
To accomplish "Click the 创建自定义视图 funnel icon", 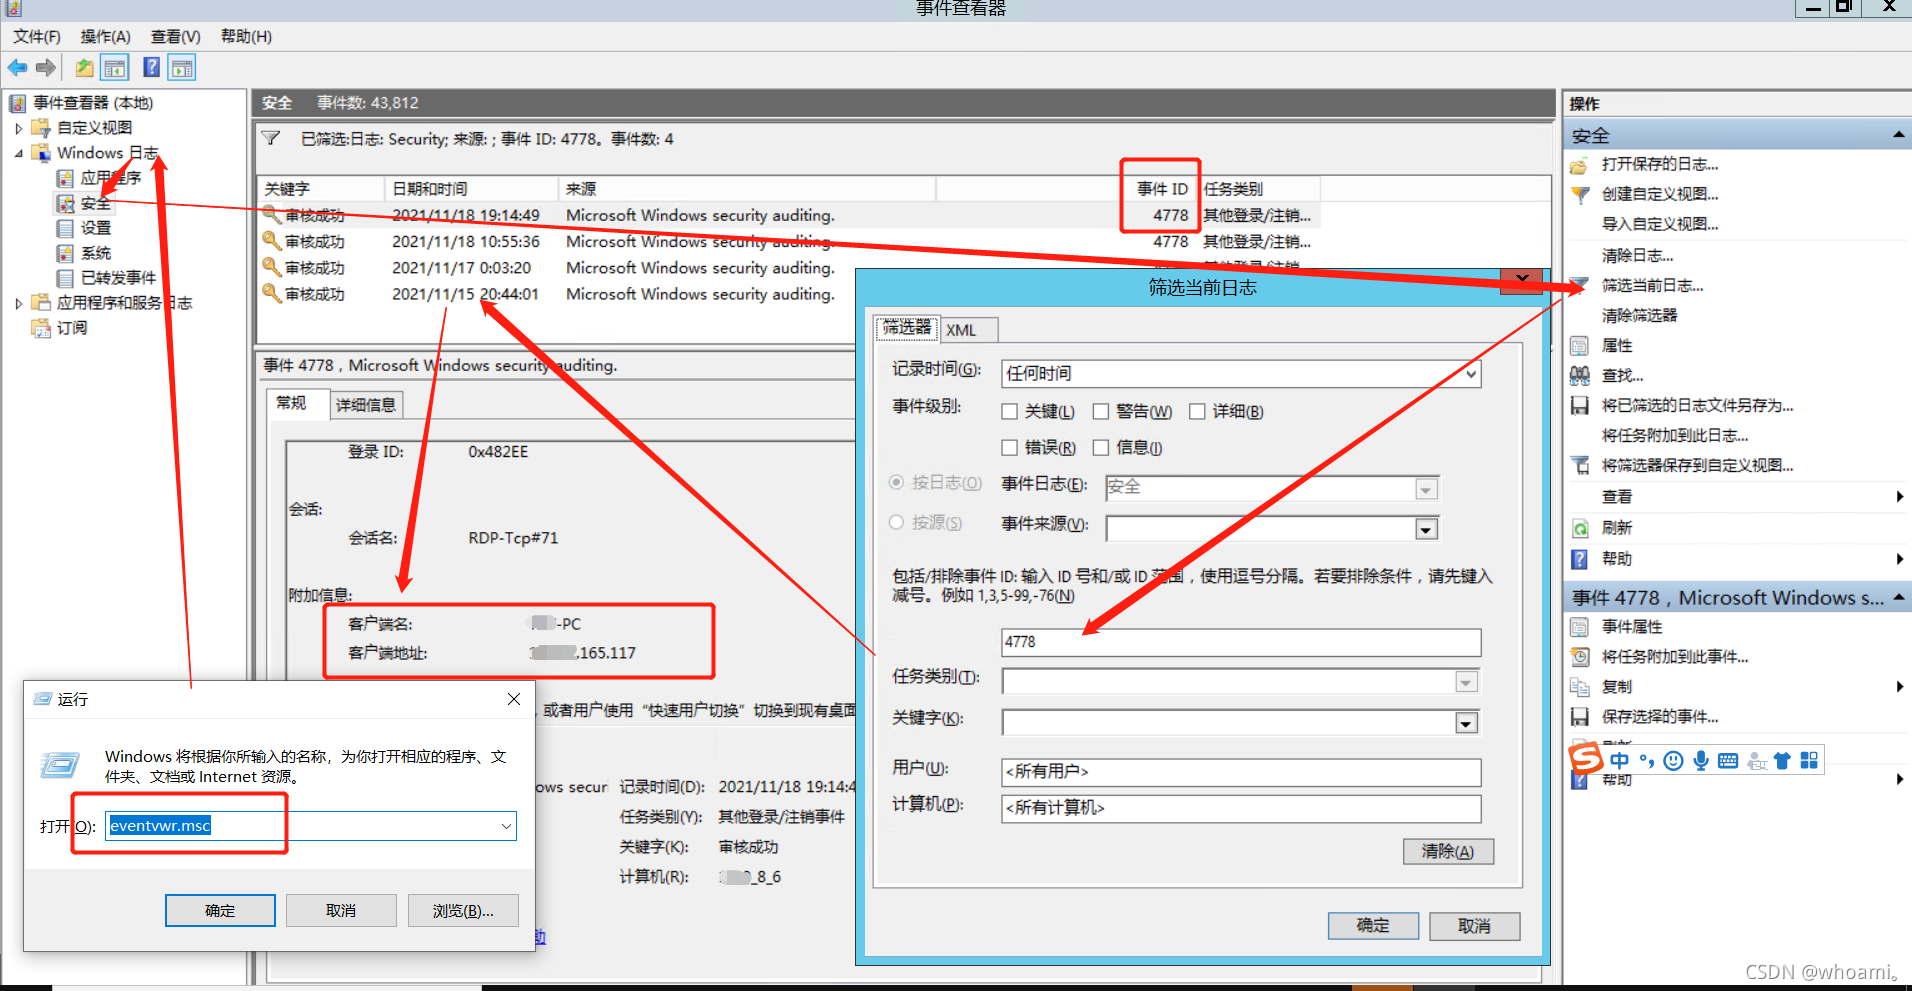I will 1580,195.
